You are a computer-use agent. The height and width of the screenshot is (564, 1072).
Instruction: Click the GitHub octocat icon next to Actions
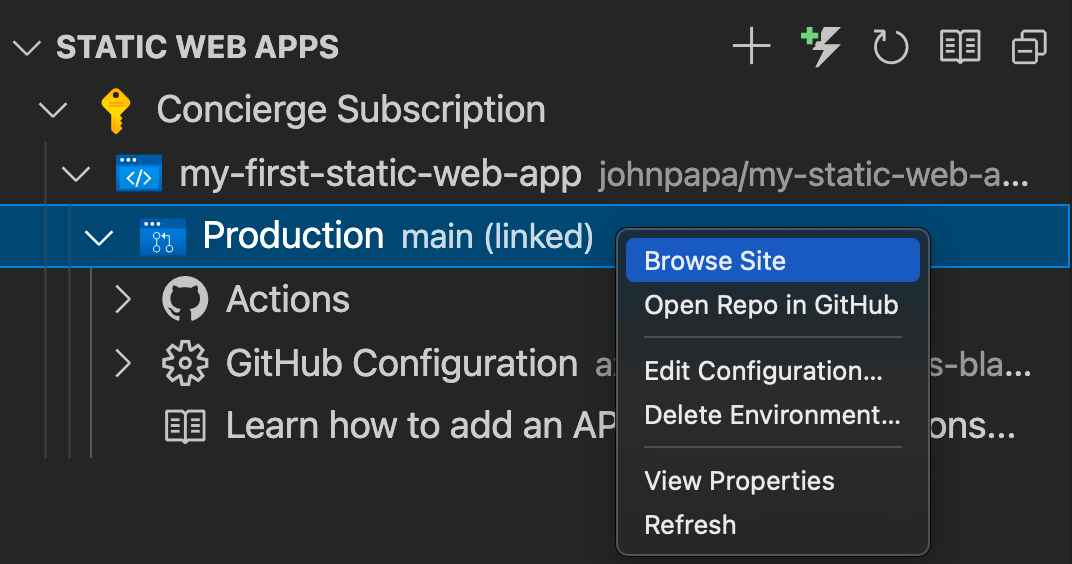click(185, 299)
